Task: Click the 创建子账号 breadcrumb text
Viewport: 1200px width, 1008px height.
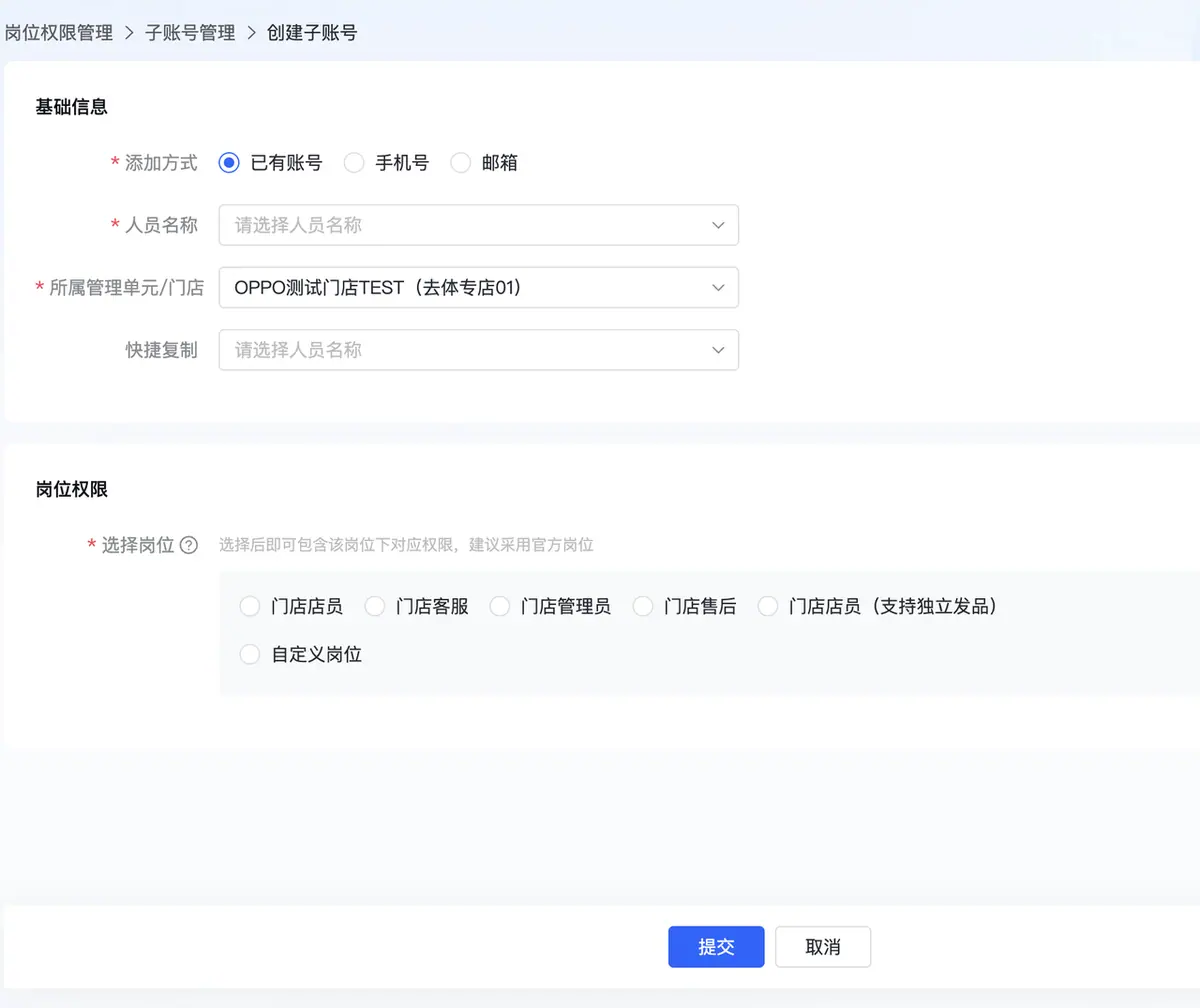Action: [312, 33]
